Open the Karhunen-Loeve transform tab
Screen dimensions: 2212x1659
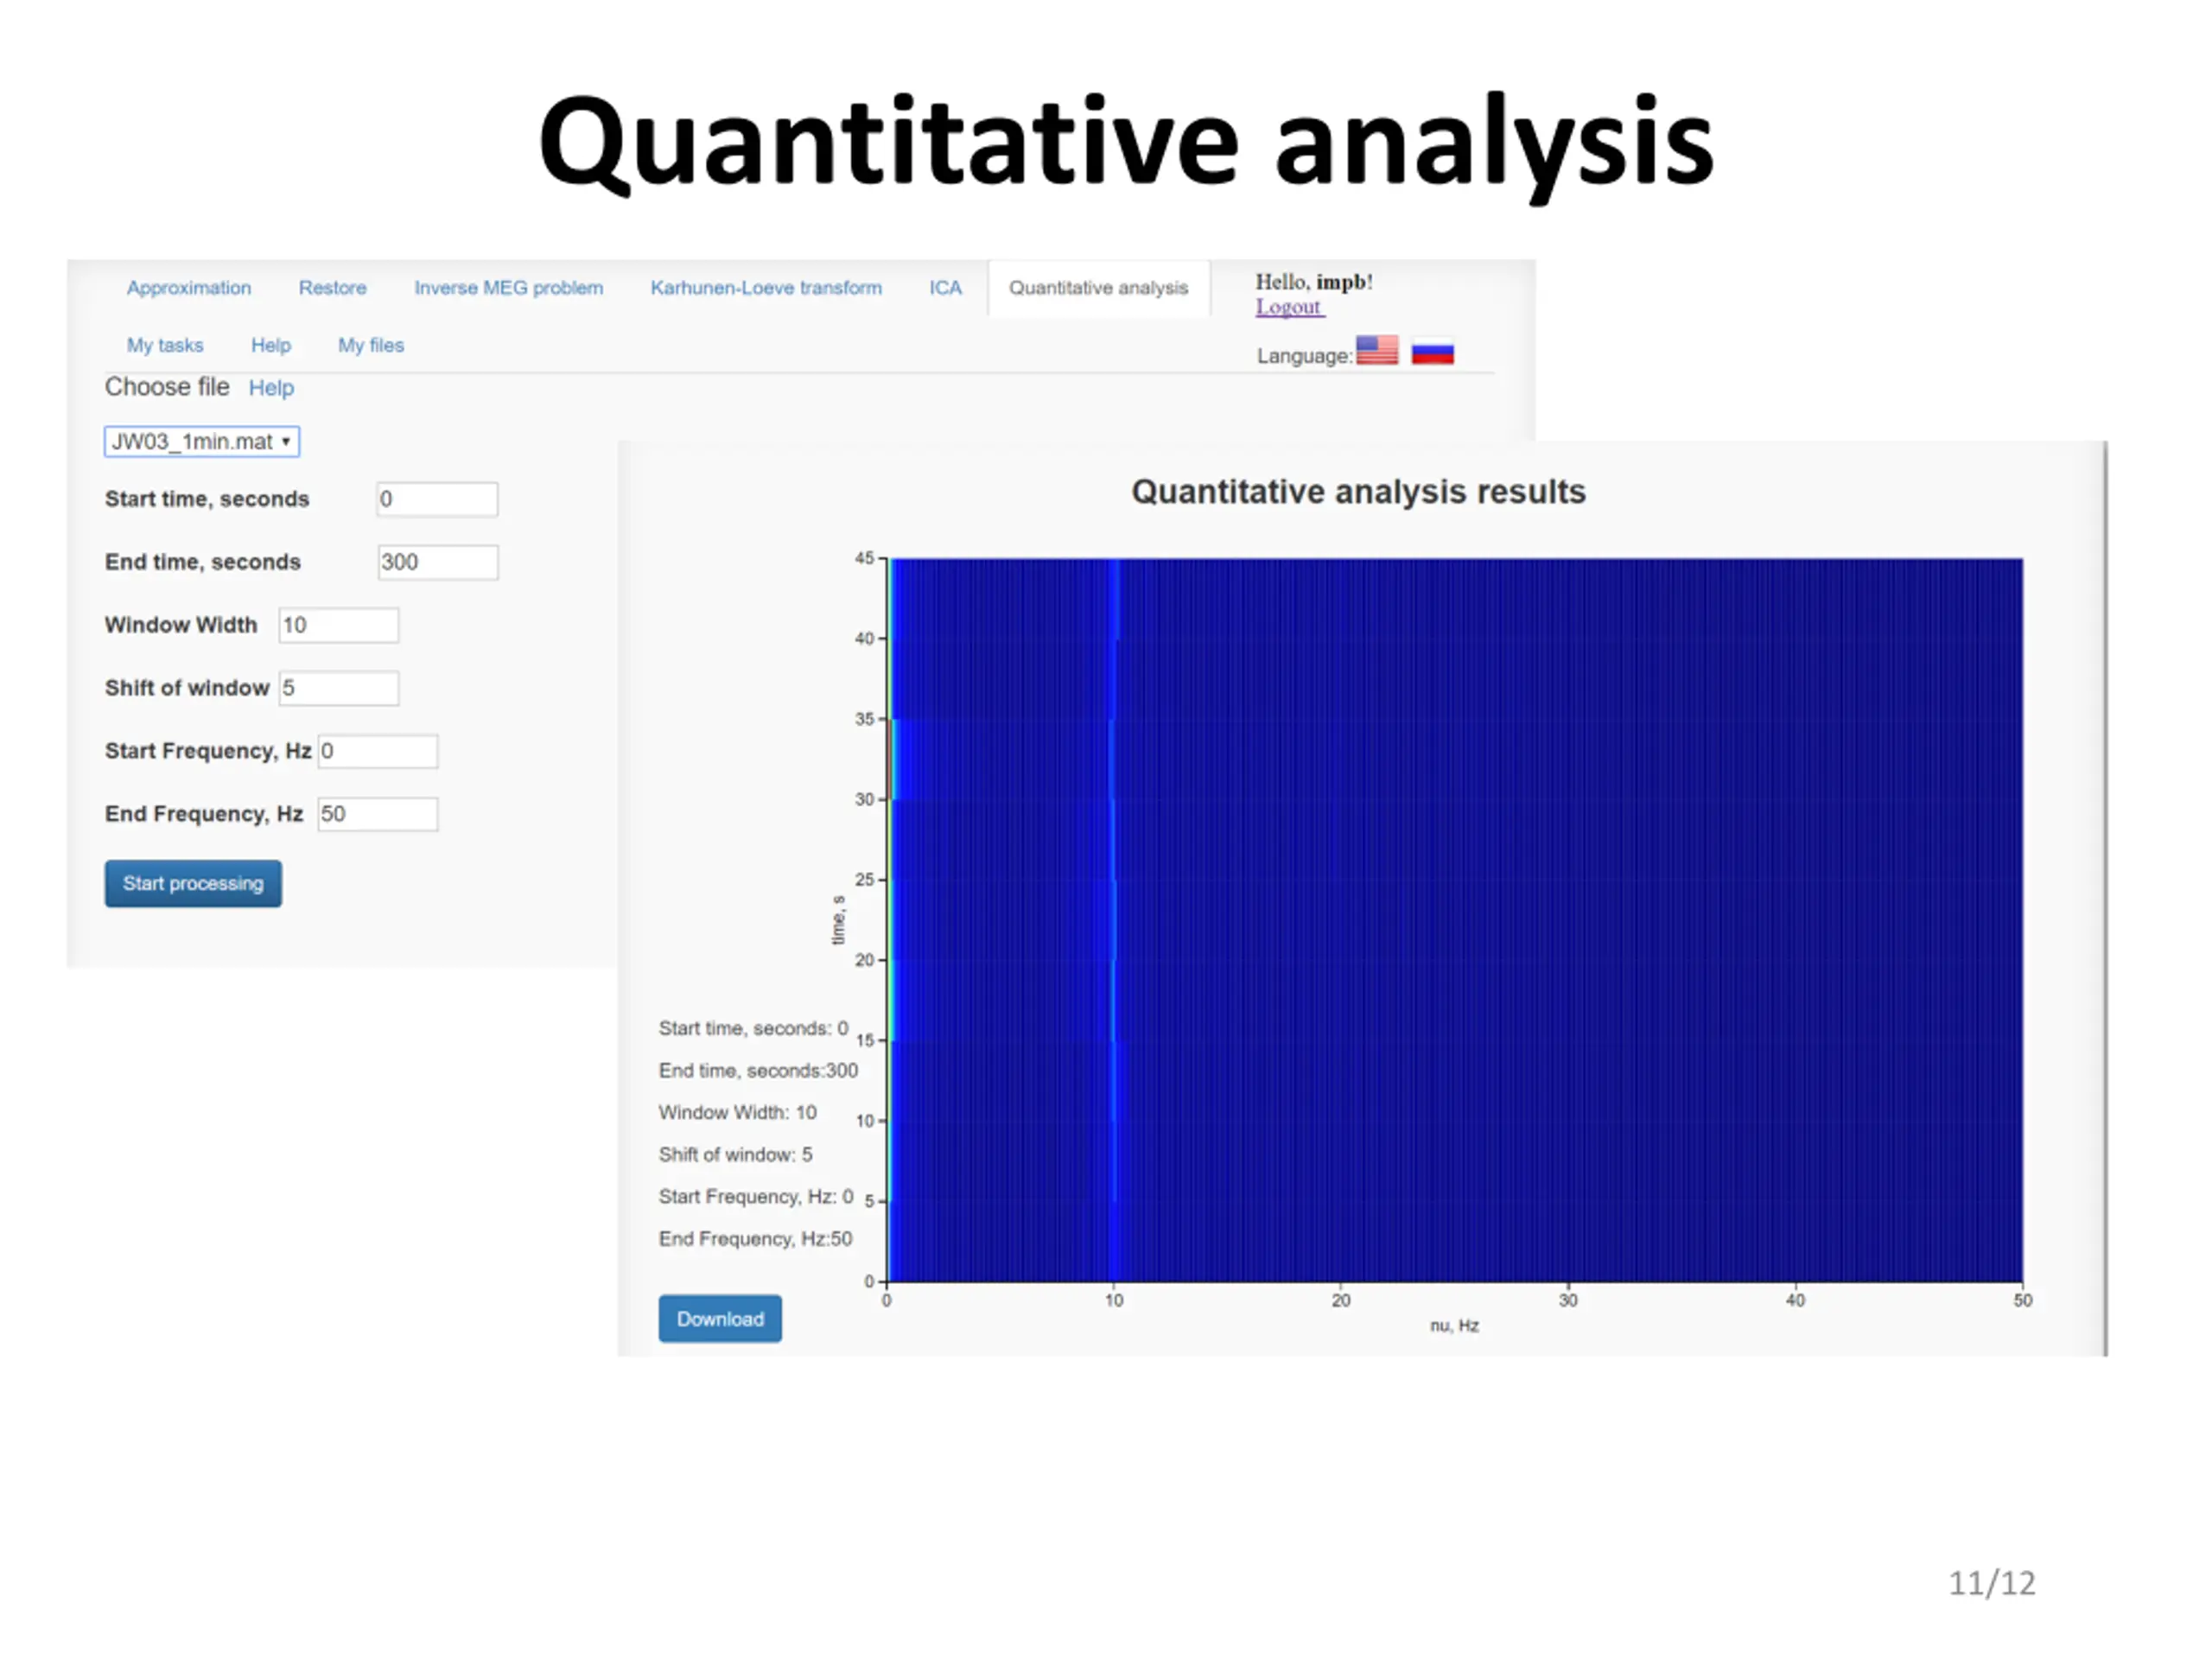click(x=766, y=288)
